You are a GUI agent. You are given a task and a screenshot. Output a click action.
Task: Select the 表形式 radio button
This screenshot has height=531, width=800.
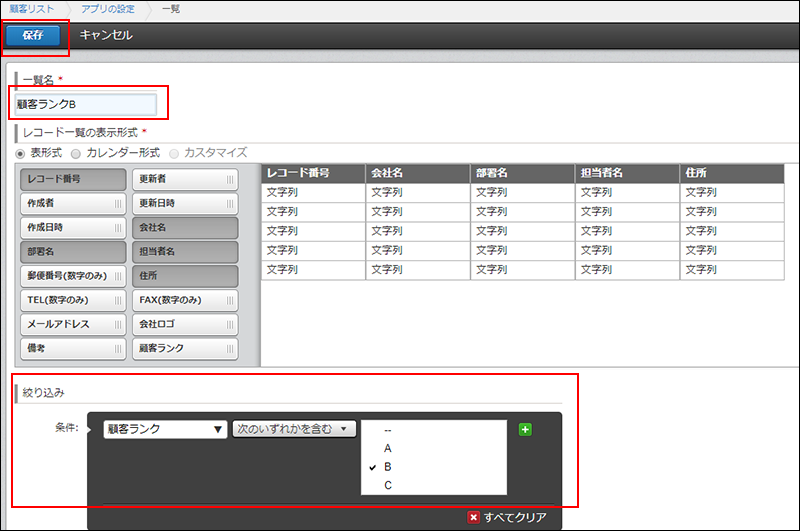(21, 153)
